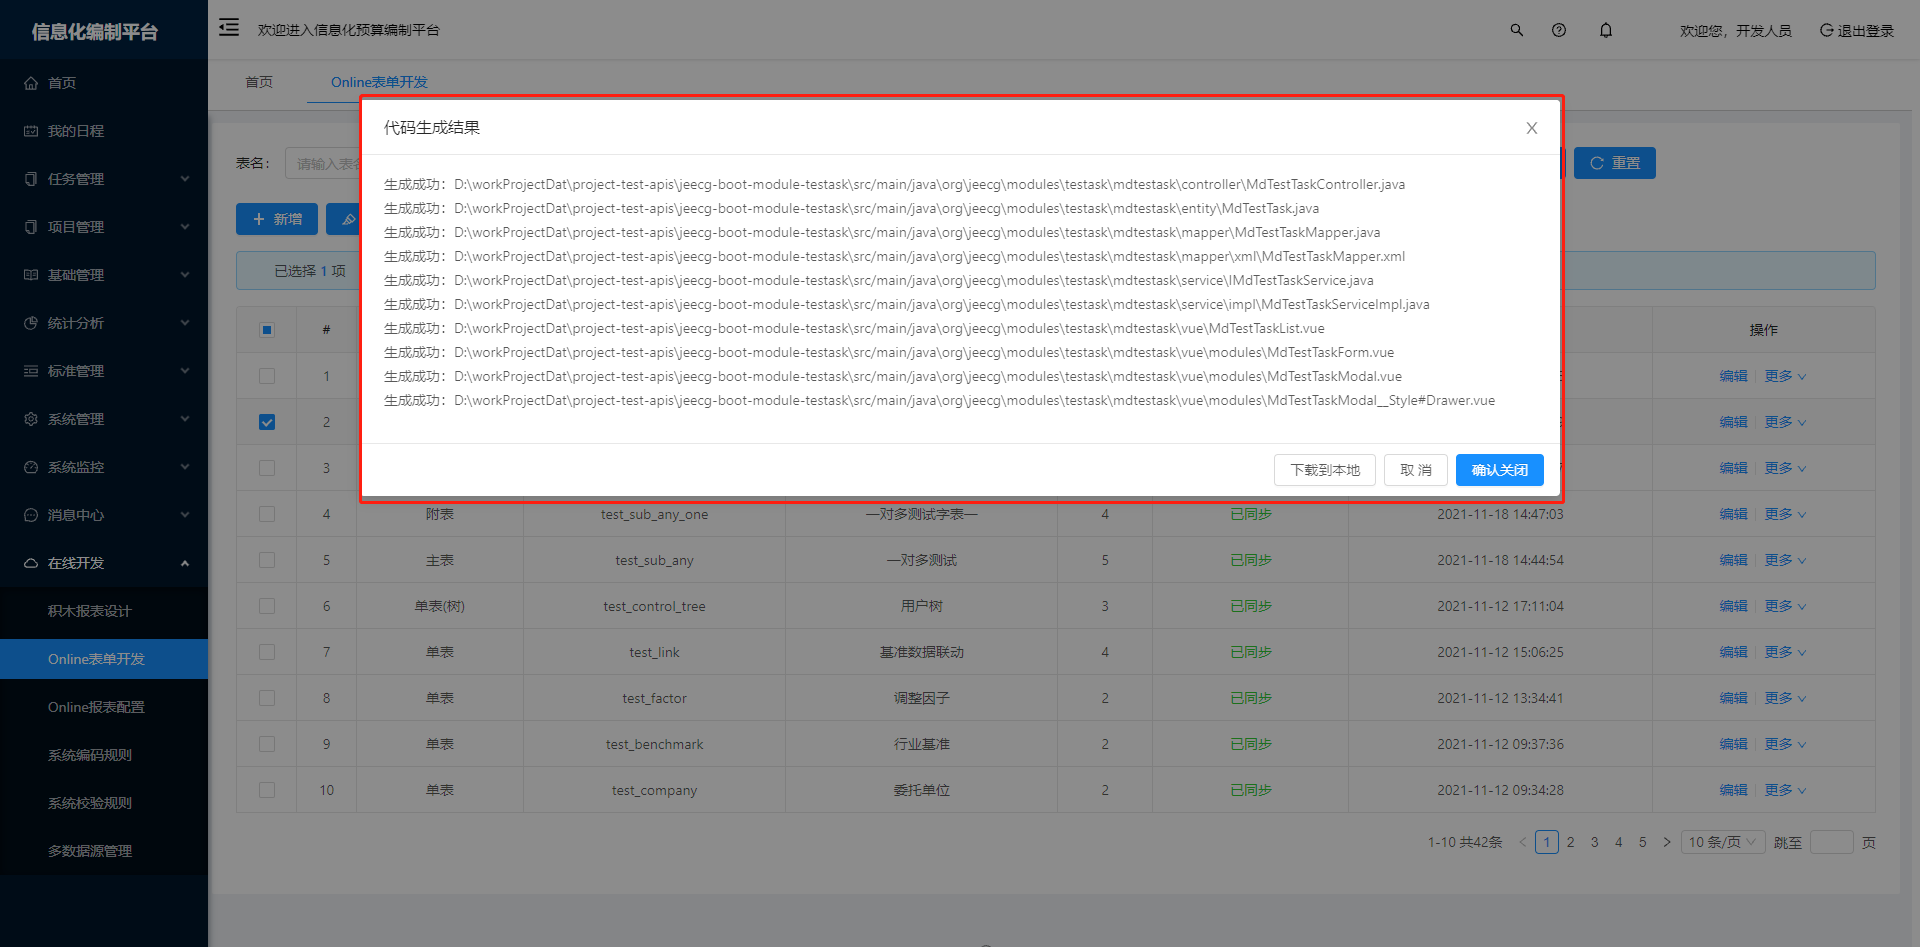Click the icon beside 任务管理

(x=31, y=179)
